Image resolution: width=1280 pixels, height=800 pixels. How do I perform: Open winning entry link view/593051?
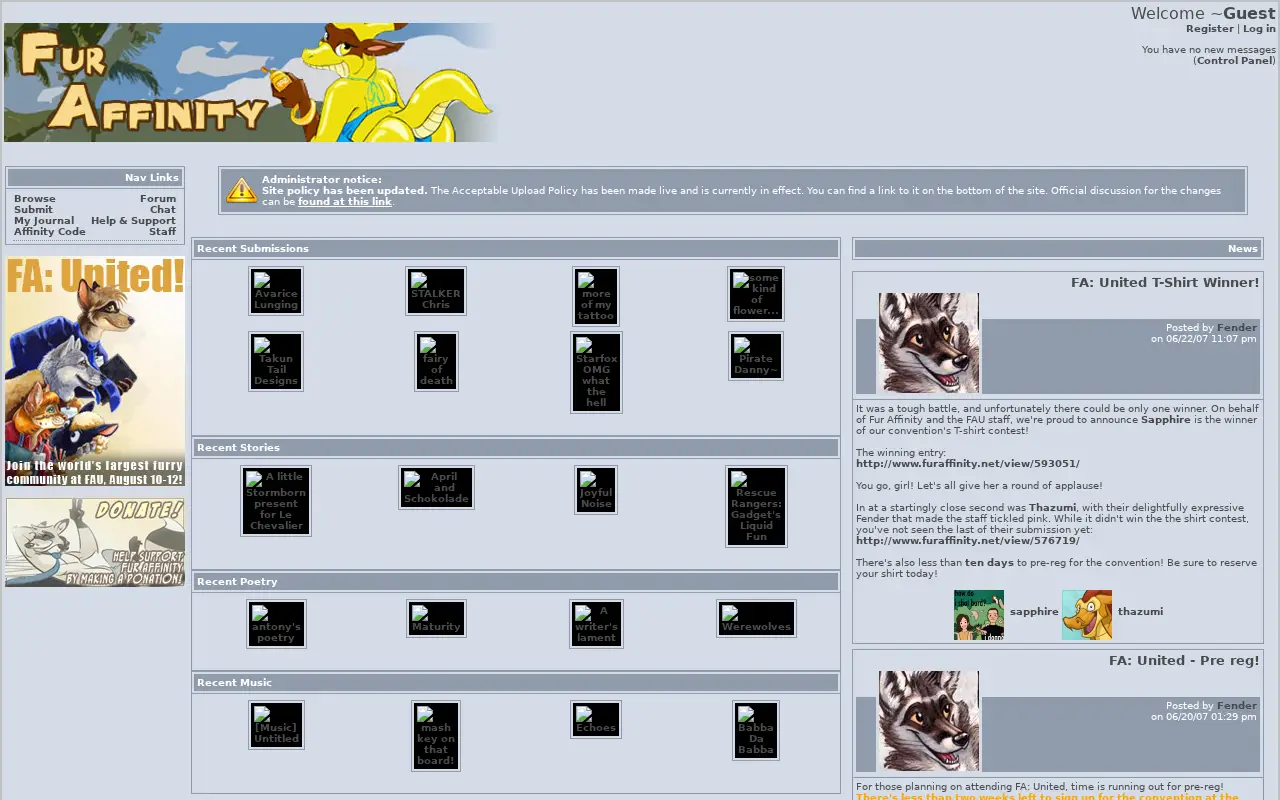(968, 464)
